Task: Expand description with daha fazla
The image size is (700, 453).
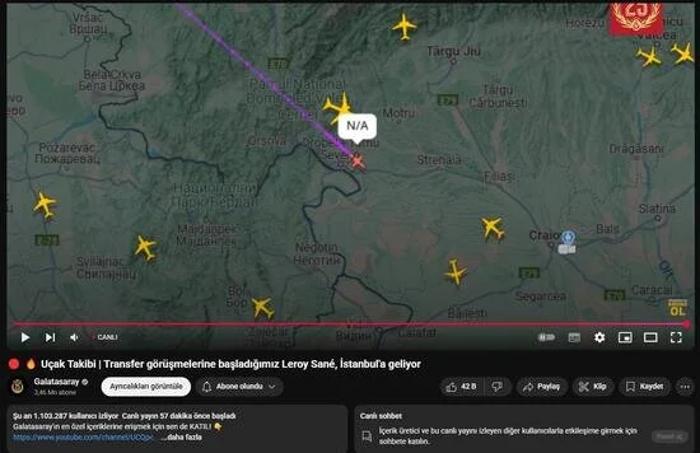Action: pos(181,437)
